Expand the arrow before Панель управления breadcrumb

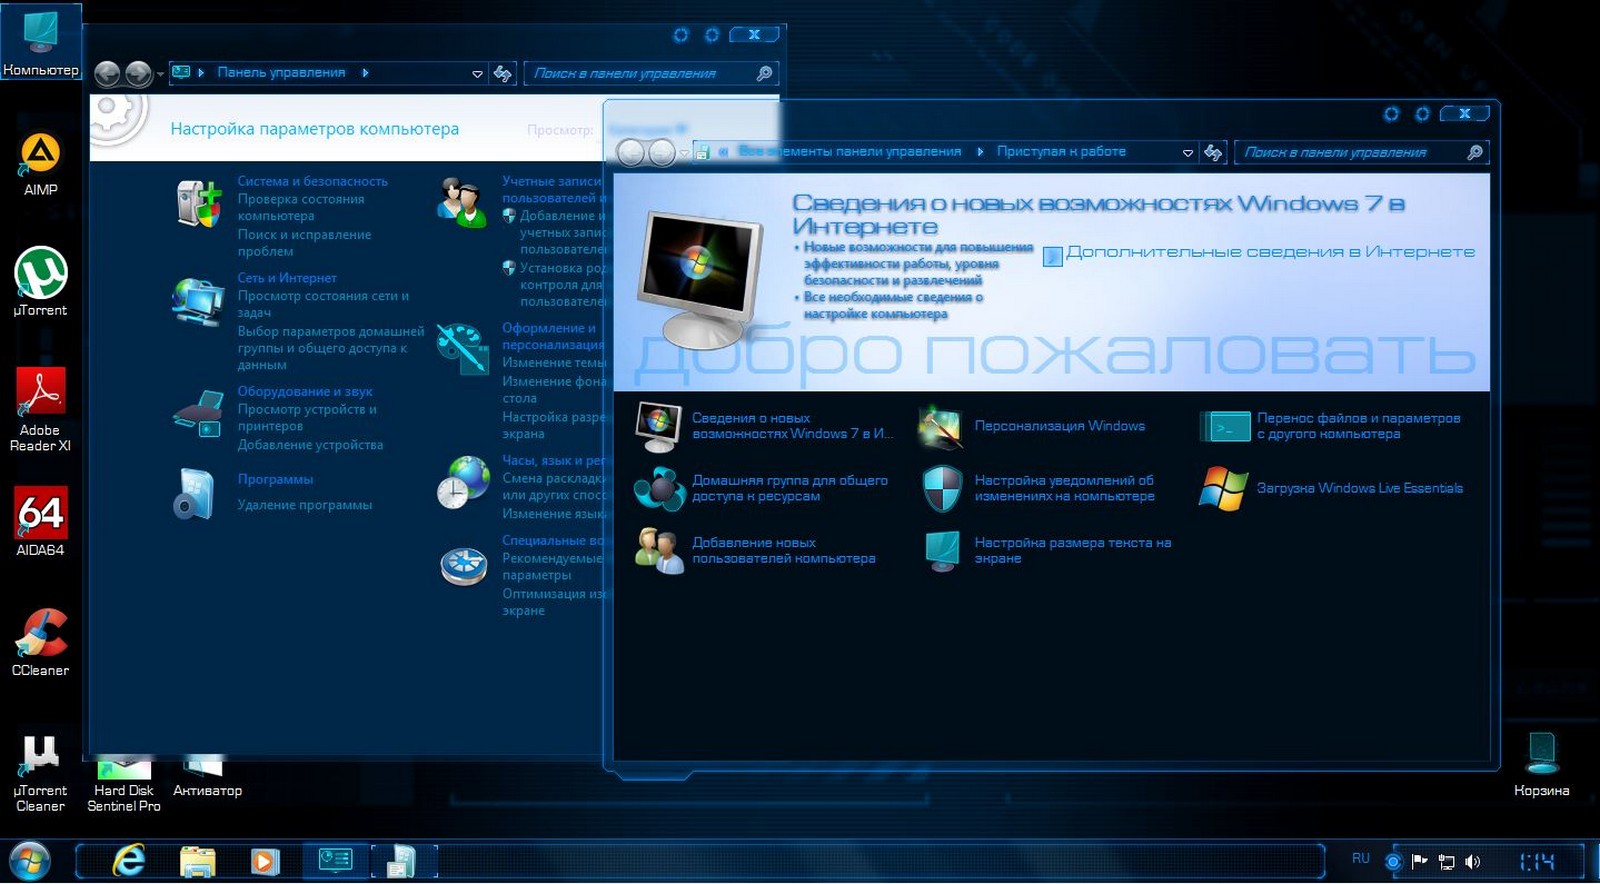[x=201, y=73]
